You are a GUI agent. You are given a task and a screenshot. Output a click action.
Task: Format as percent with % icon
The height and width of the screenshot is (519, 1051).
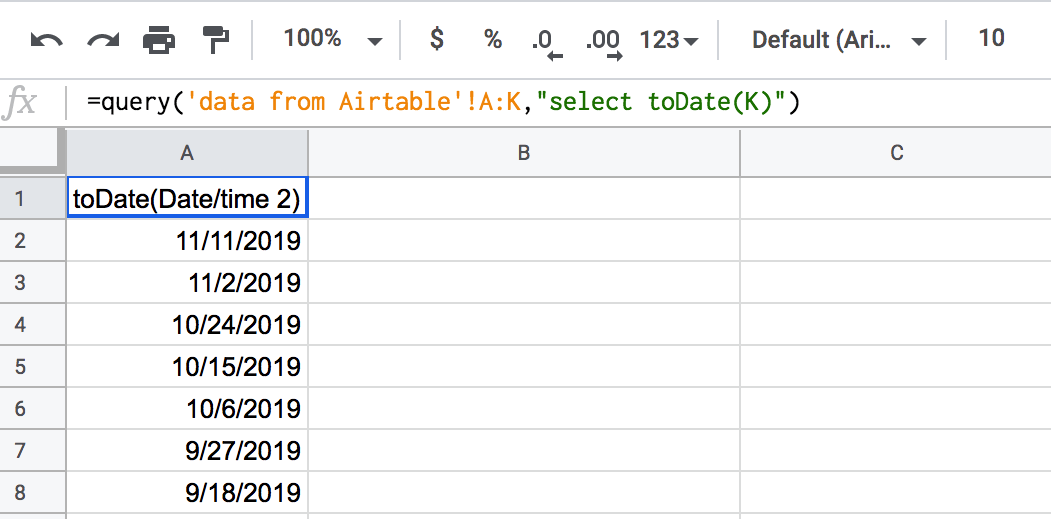[x=493, y=40]
